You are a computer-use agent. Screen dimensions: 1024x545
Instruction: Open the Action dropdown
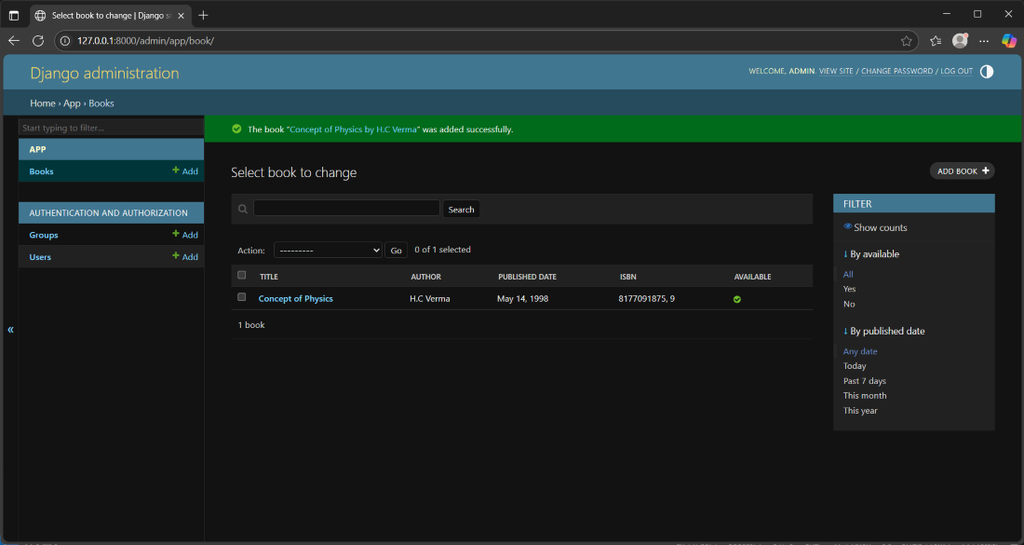(x=328, y=250)
